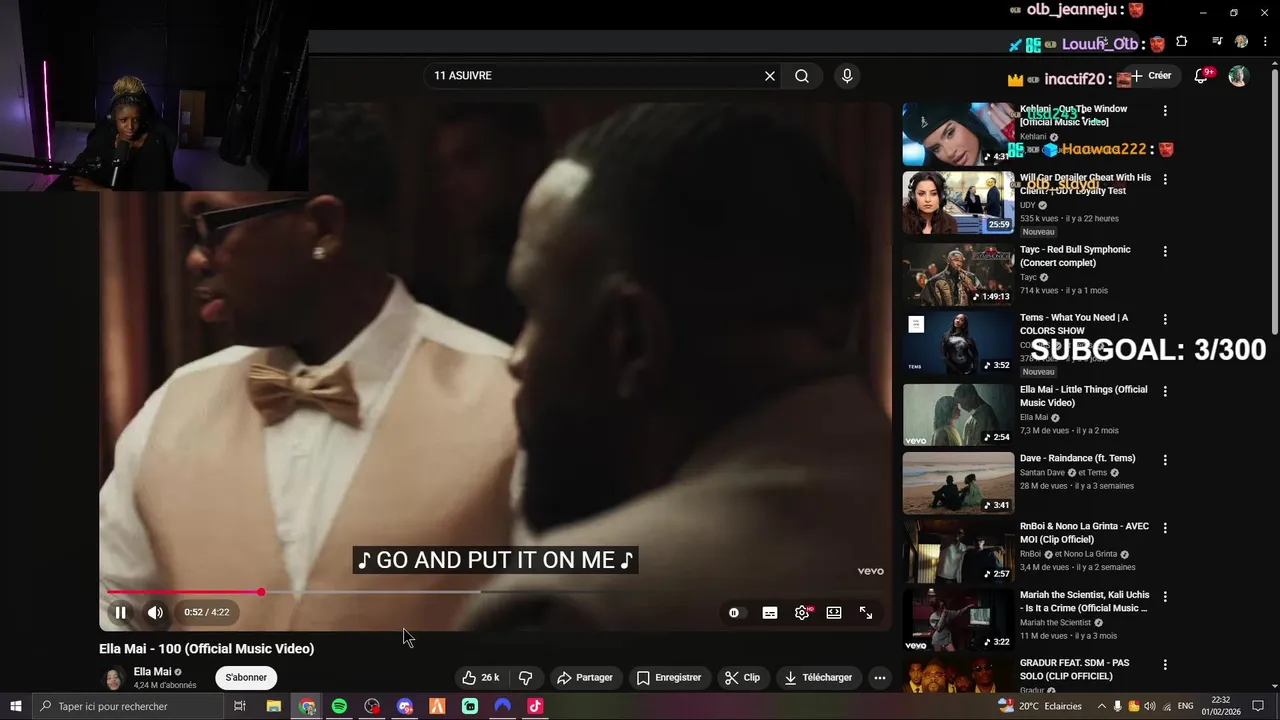Click the page scrollbar on the right
1280x720 pixels.
[1274, 200]
